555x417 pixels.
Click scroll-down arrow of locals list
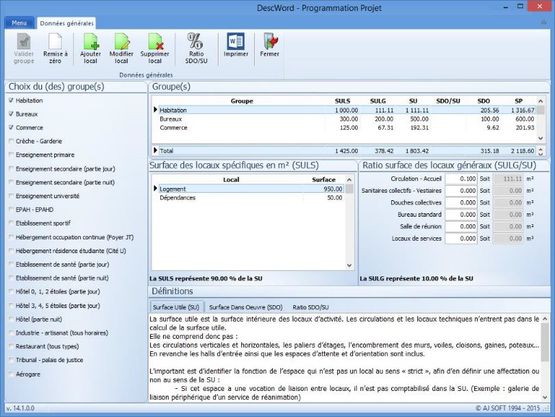click(x=349, y=265)
